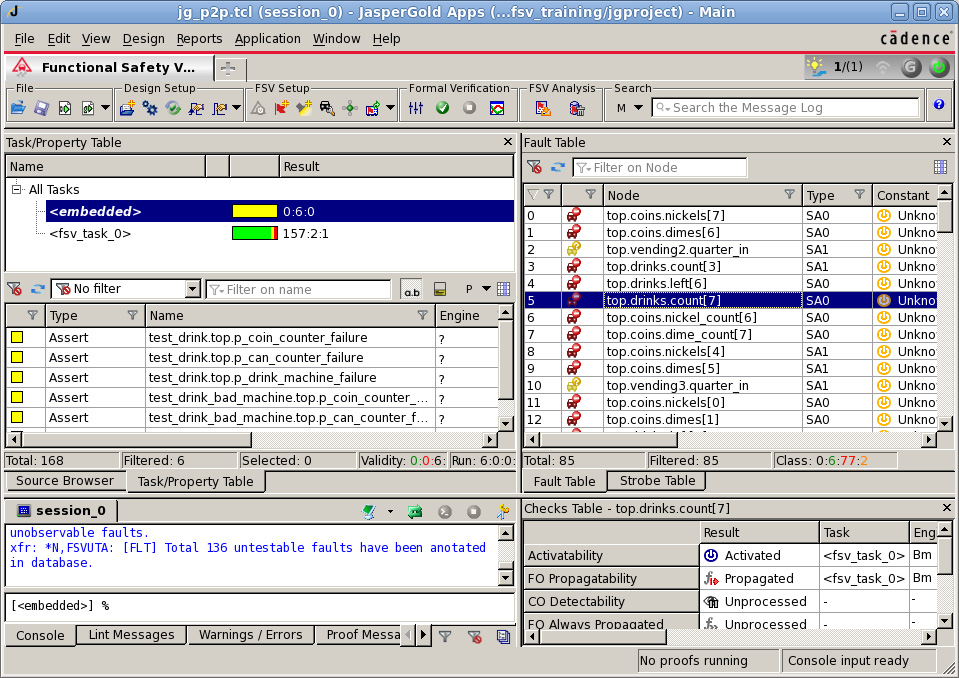Close the Task/Property Table panel

tap(508, 142)
